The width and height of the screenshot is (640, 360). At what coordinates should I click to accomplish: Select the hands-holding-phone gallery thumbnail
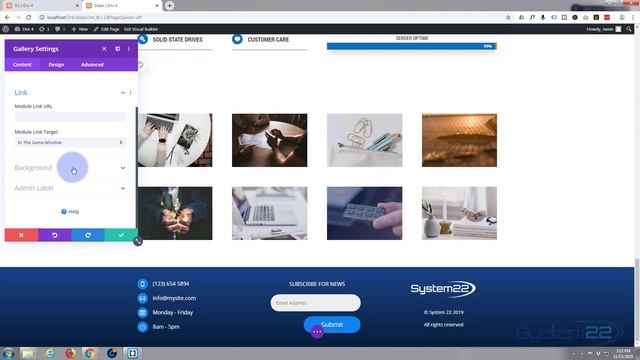click(269, 140)
